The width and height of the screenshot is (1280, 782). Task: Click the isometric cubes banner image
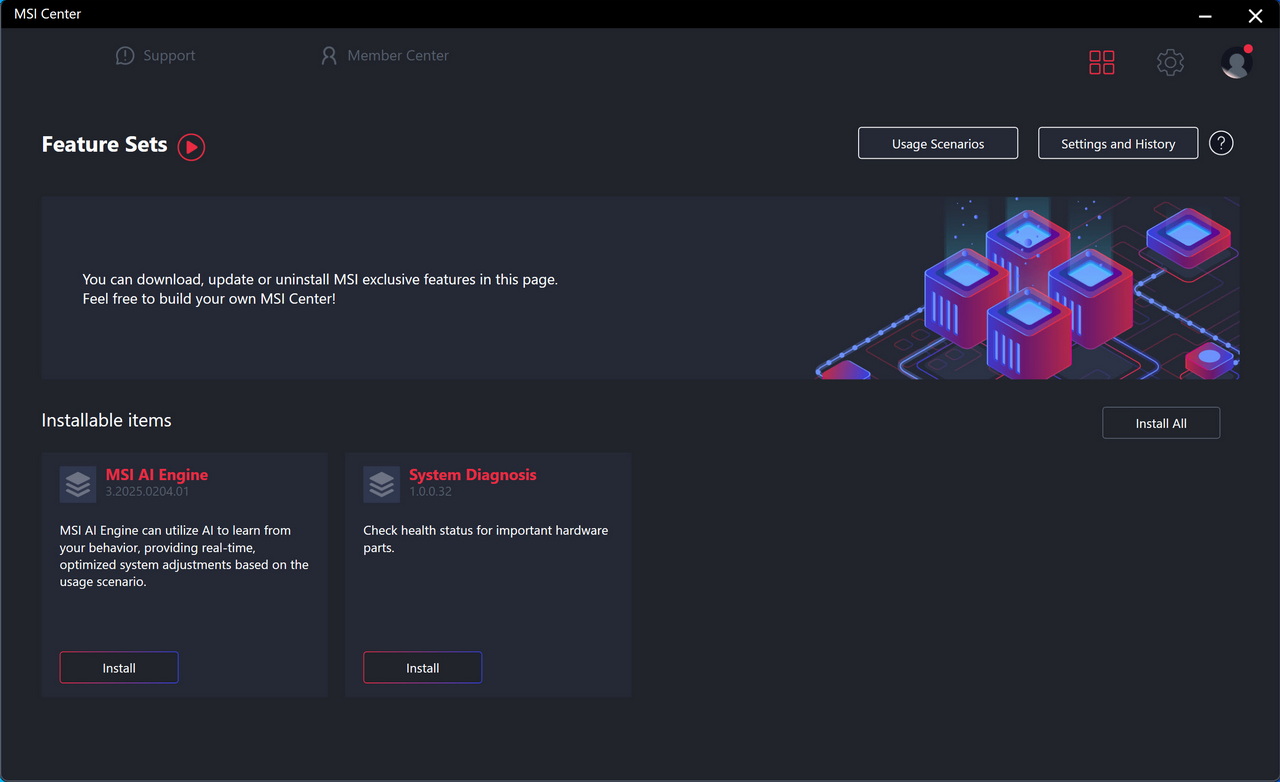(1027, 288)
